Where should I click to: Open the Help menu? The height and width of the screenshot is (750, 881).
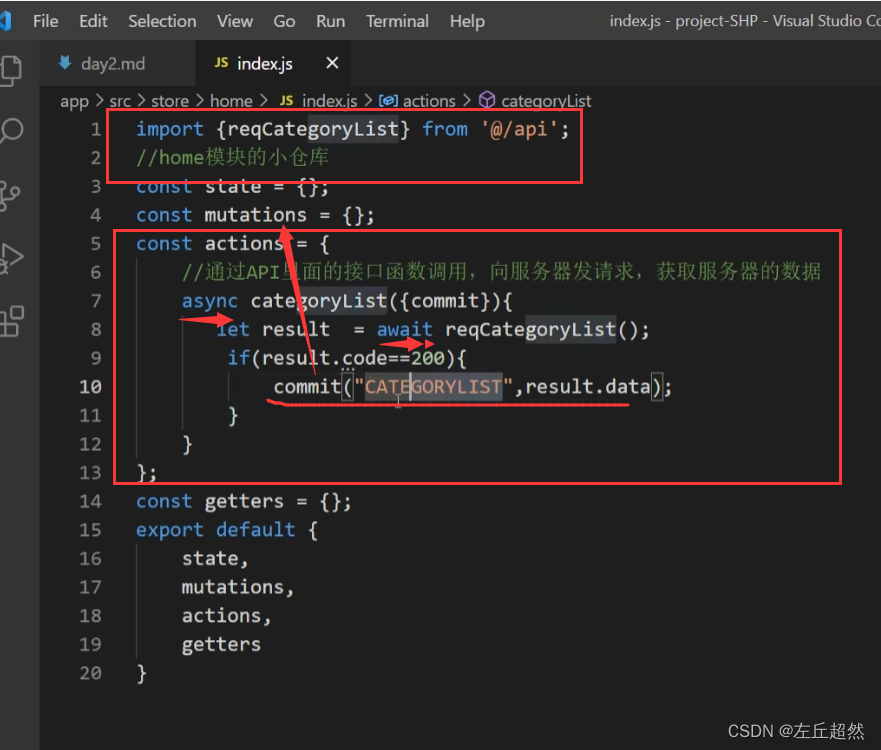pos(467,21)
